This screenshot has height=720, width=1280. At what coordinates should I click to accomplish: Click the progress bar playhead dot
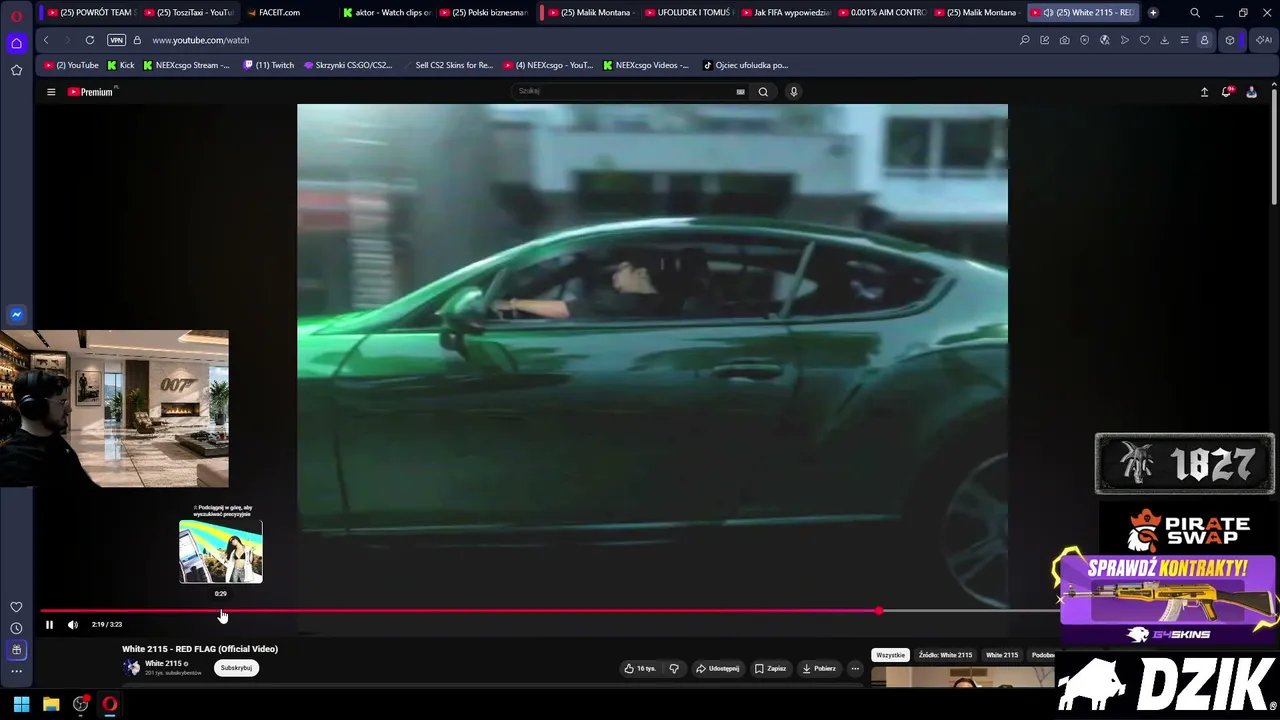click(879, 611)
